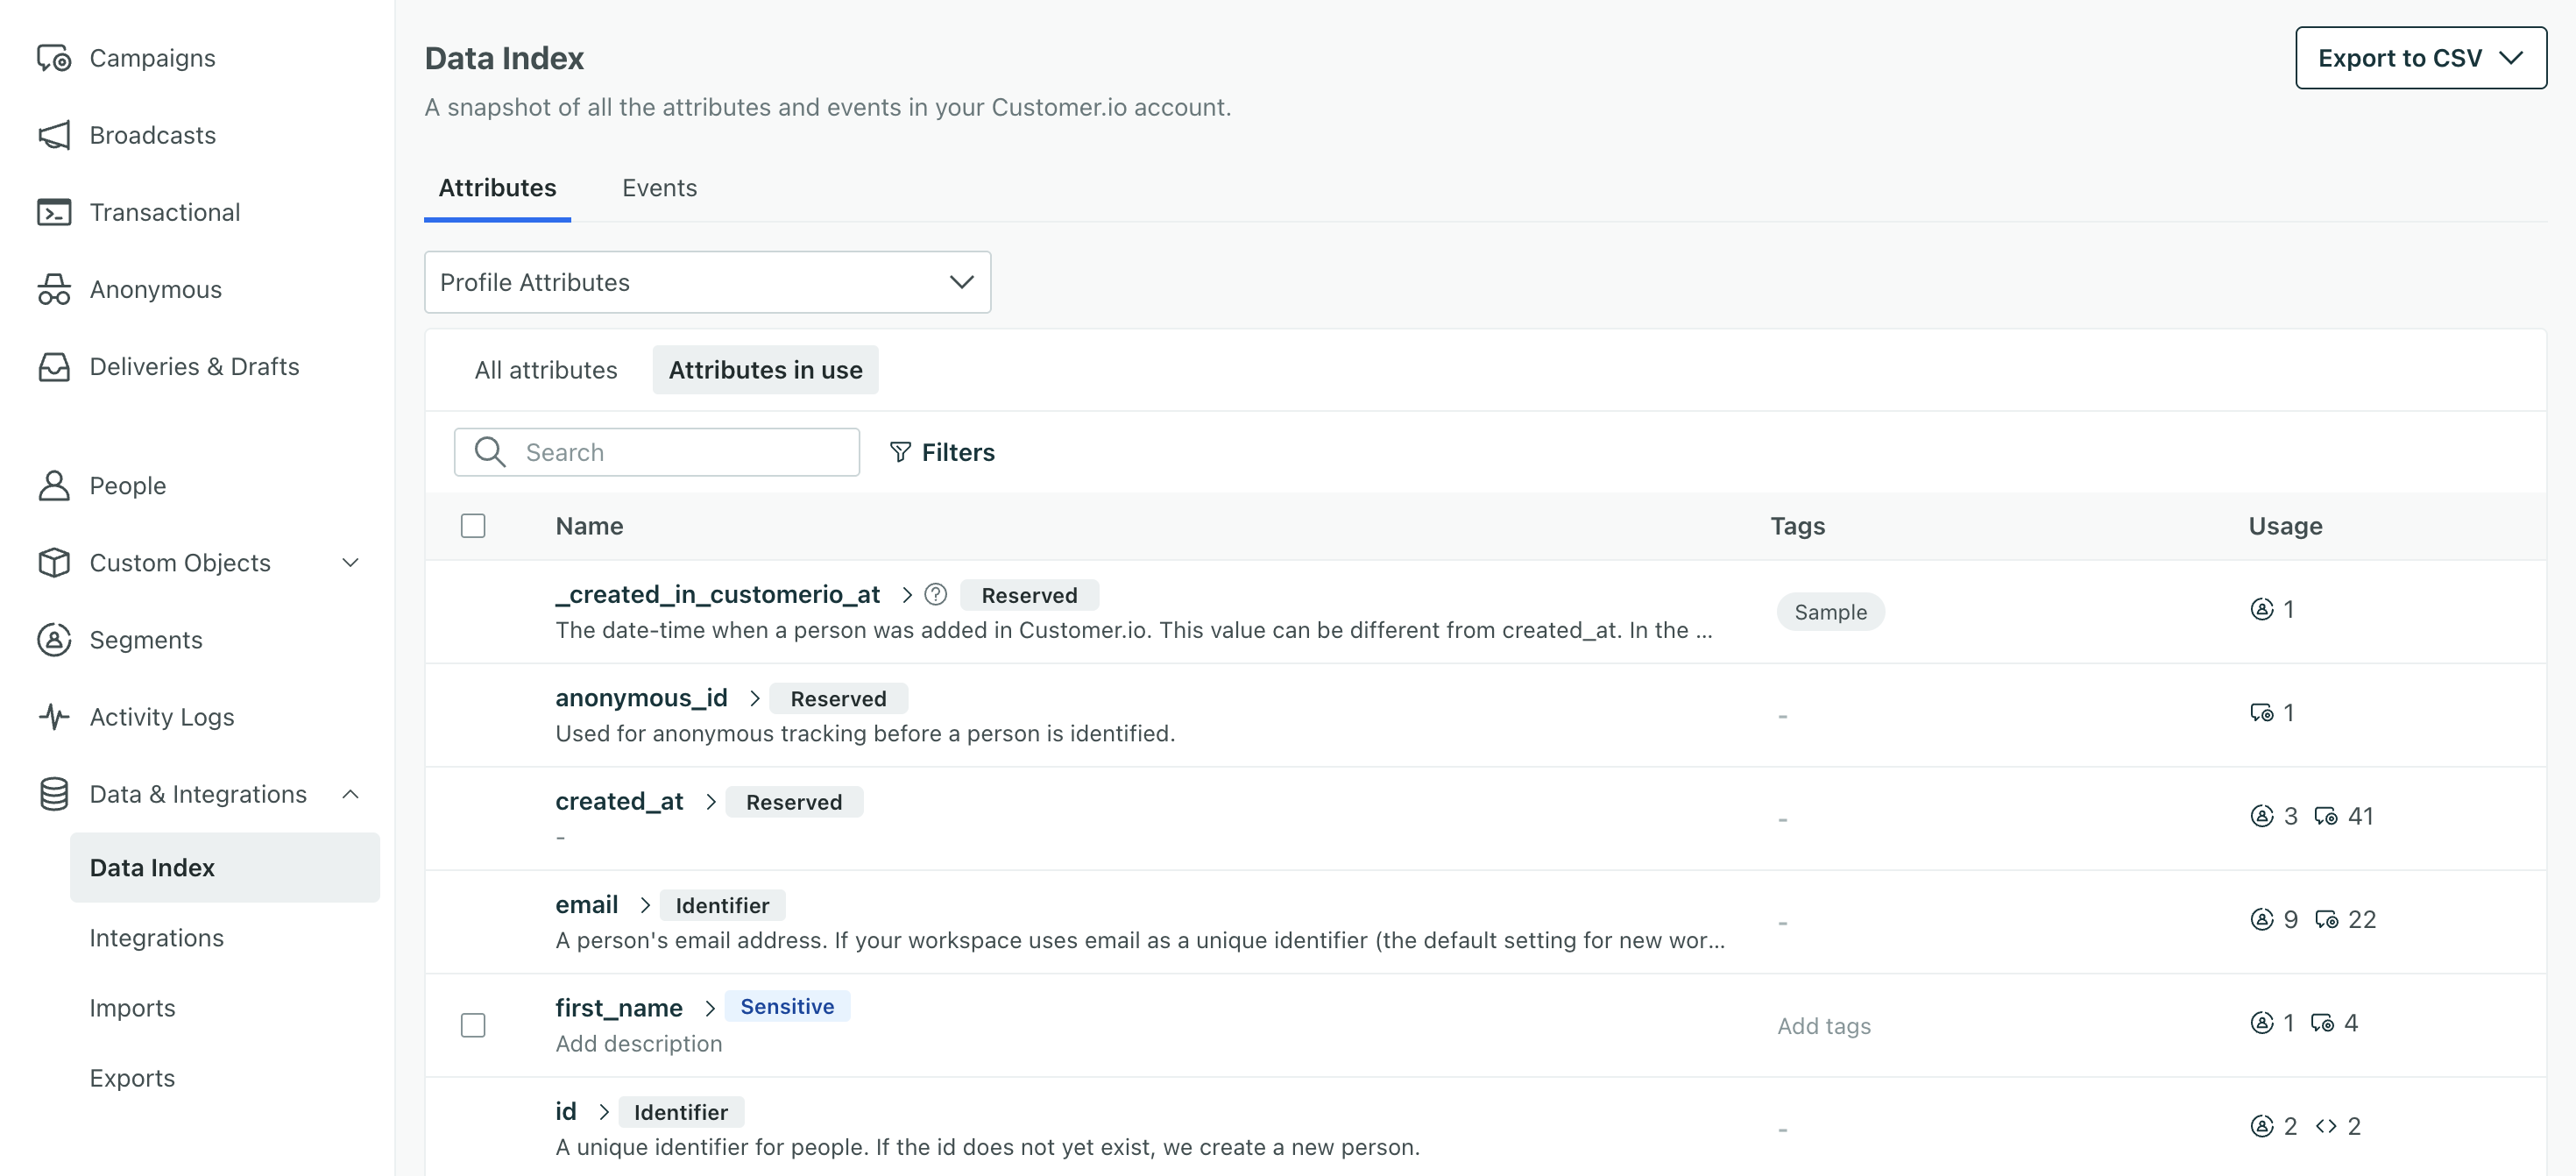Click the Broadcasts megaphone icon
Image resolution: width=2576 pixels, height=1176 pixels.
[x=54, y=135]
